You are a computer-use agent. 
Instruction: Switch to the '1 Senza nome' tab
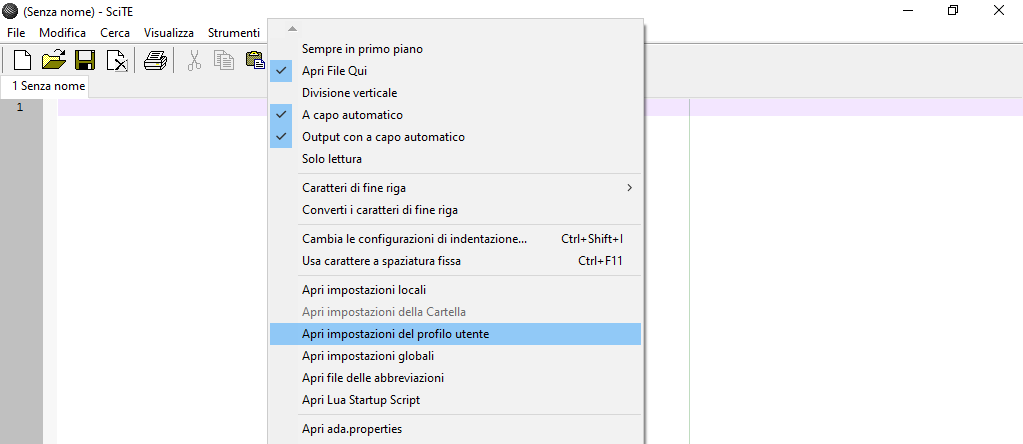(47, 87)
